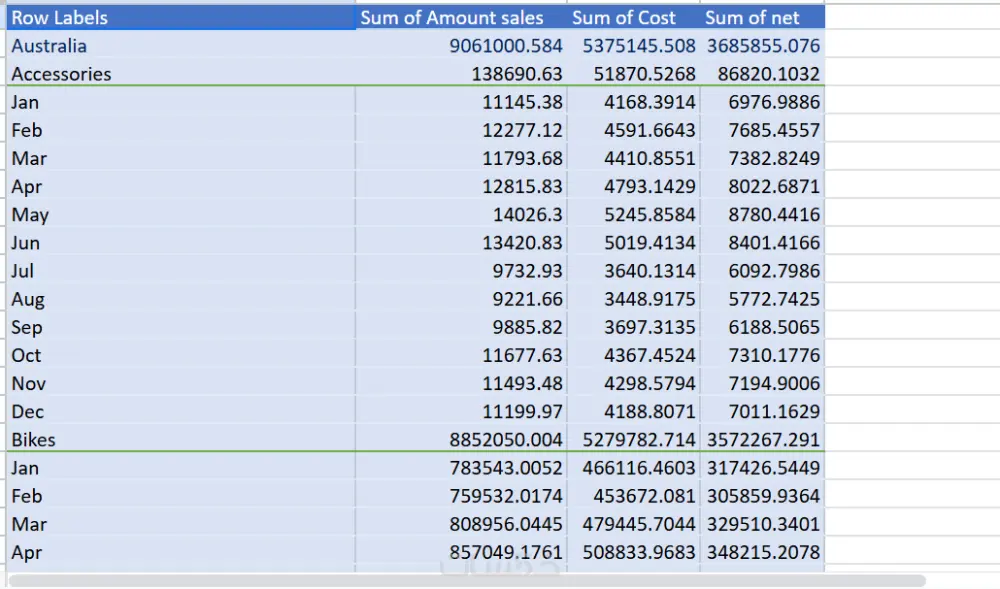Click the Jan row label under Accessories
This screenshot has width=1000, height=589.
(x=24, y=101)
